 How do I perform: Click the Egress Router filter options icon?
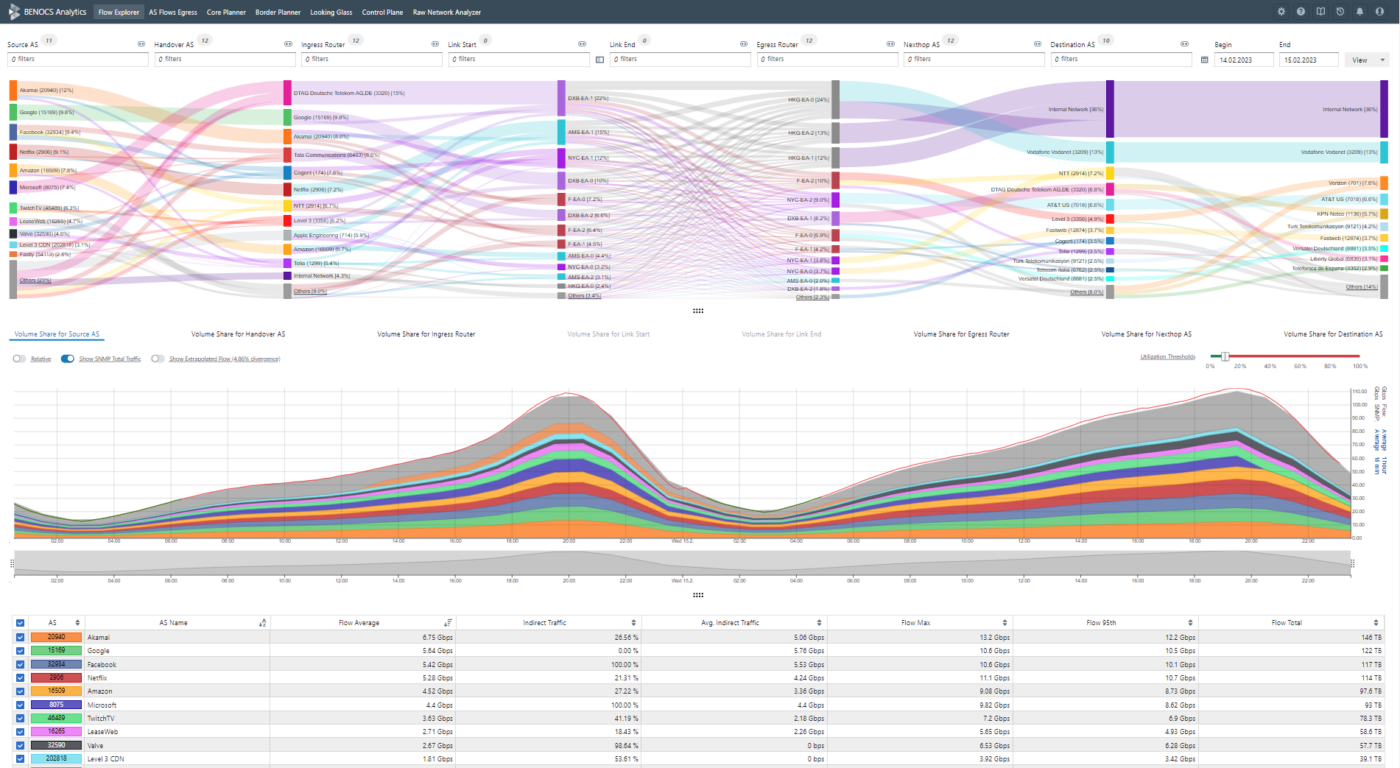tap(891, 44)
